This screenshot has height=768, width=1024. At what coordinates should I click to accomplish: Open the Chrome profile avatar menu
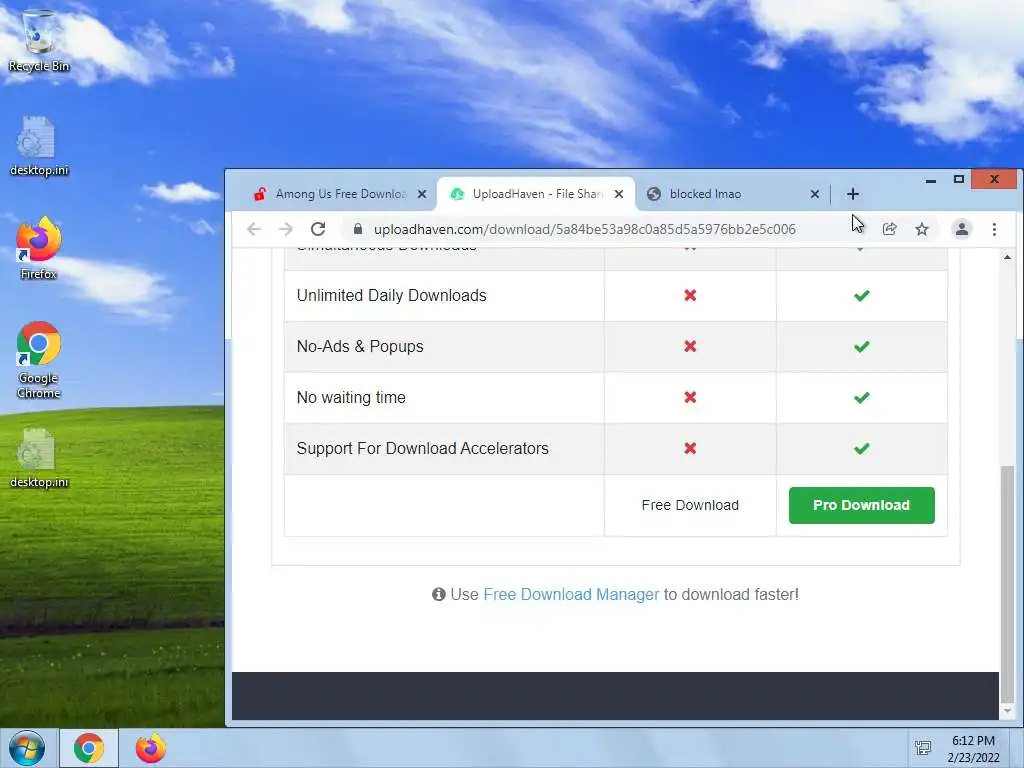click(x=961, y=229)
